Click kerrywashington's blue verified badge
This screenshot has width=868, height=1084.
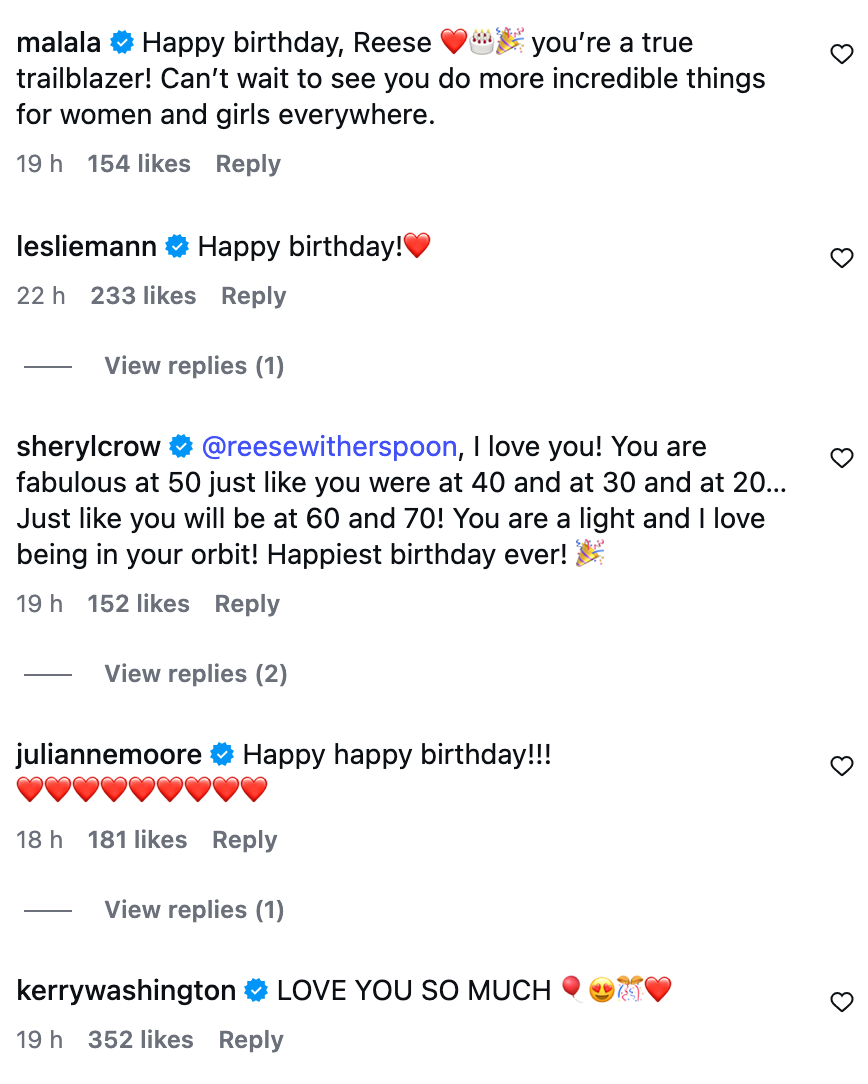coord(256,991)
